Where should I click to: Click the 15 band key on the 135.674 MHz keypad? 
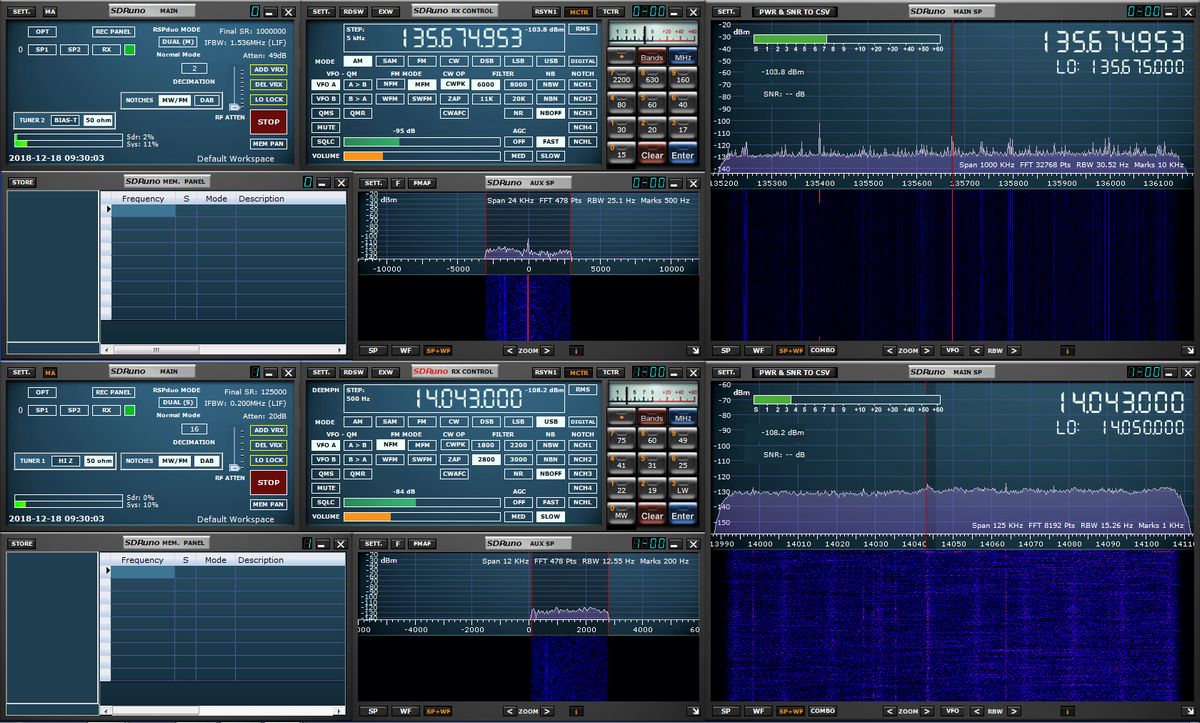pos(621,154)
